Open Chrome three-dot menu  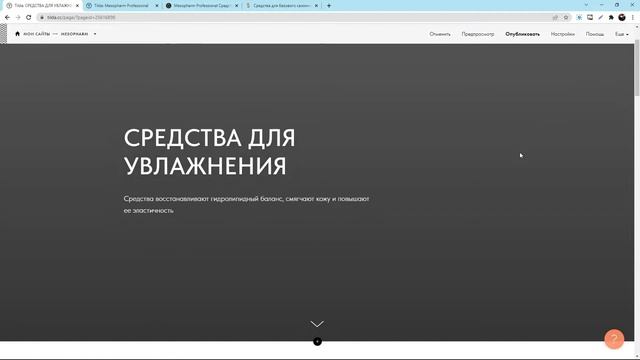(x=633, y=18)
